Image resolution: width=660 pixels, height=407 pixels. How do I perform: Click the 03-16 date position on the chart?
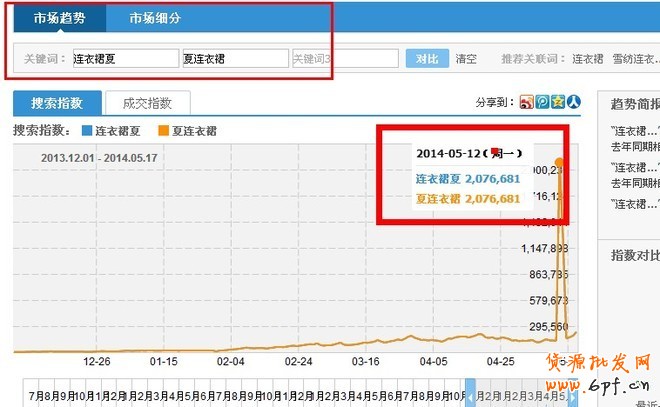click(x=365, y=361)
